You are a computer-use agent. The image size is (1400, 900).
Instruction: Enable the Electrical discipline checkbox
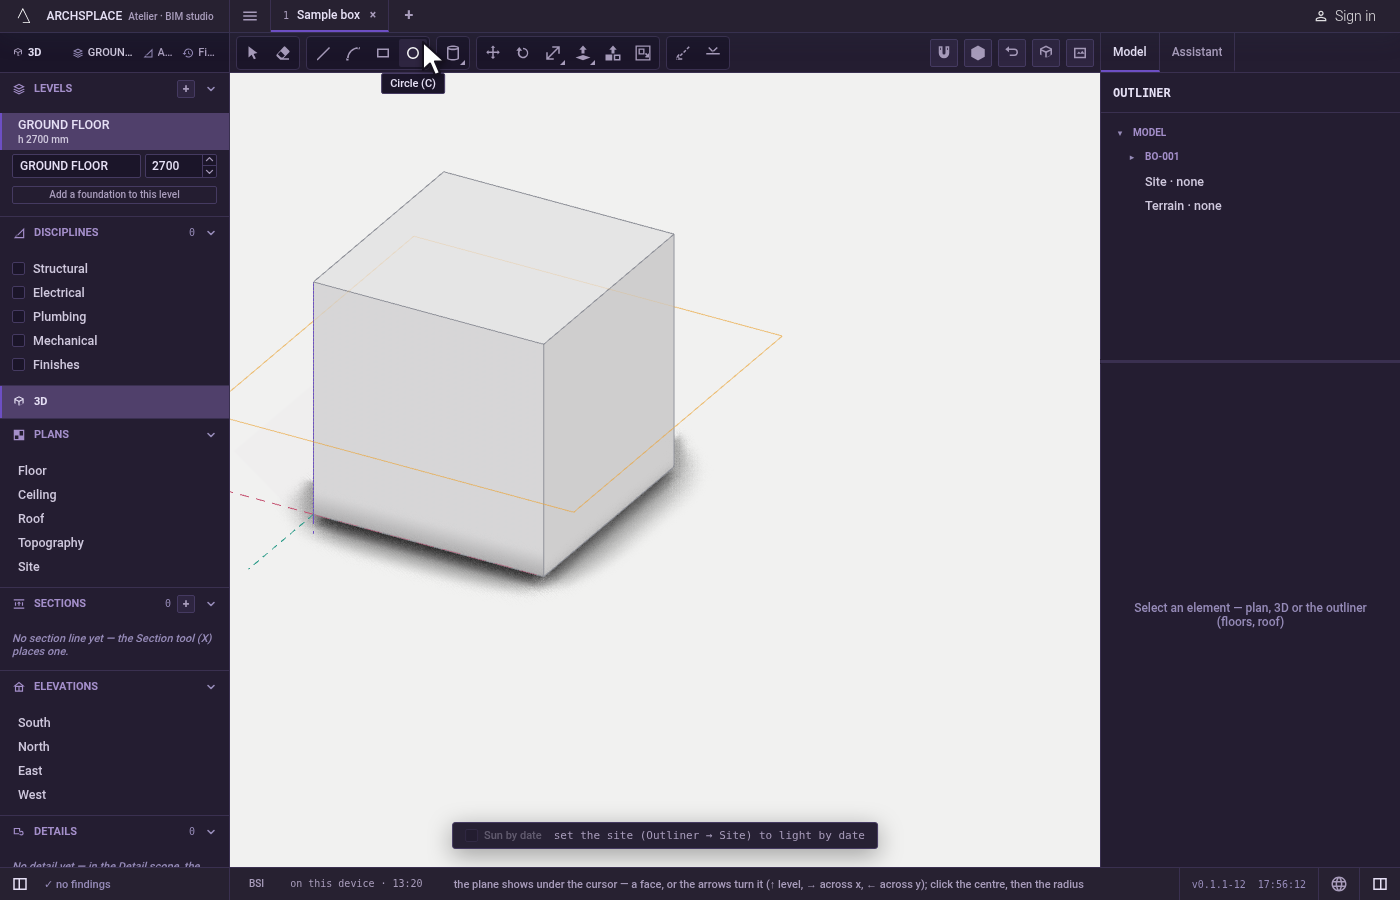coord(18,293)
